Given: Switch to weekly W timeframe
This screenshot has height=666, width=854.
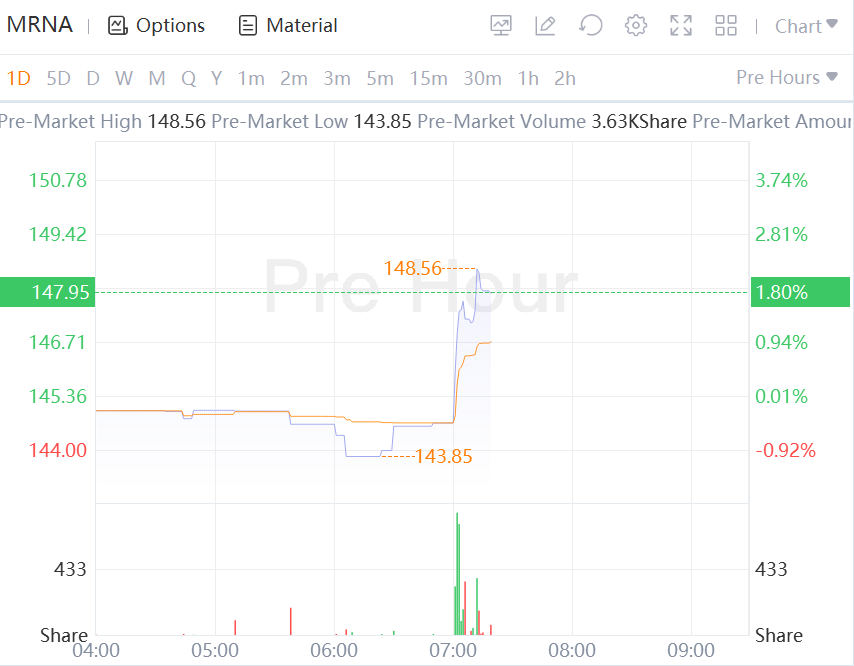Looking at the screenshot, I should [123, 78].
